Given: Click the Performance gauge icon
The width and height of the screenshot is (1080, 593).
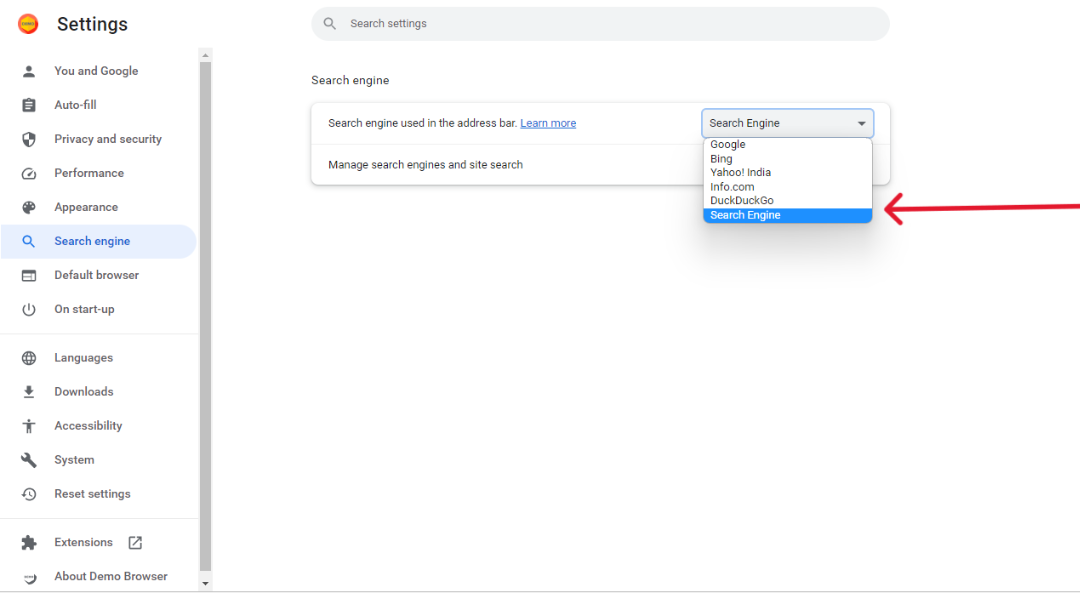Looking at the screenshot, I should point(29,174).
